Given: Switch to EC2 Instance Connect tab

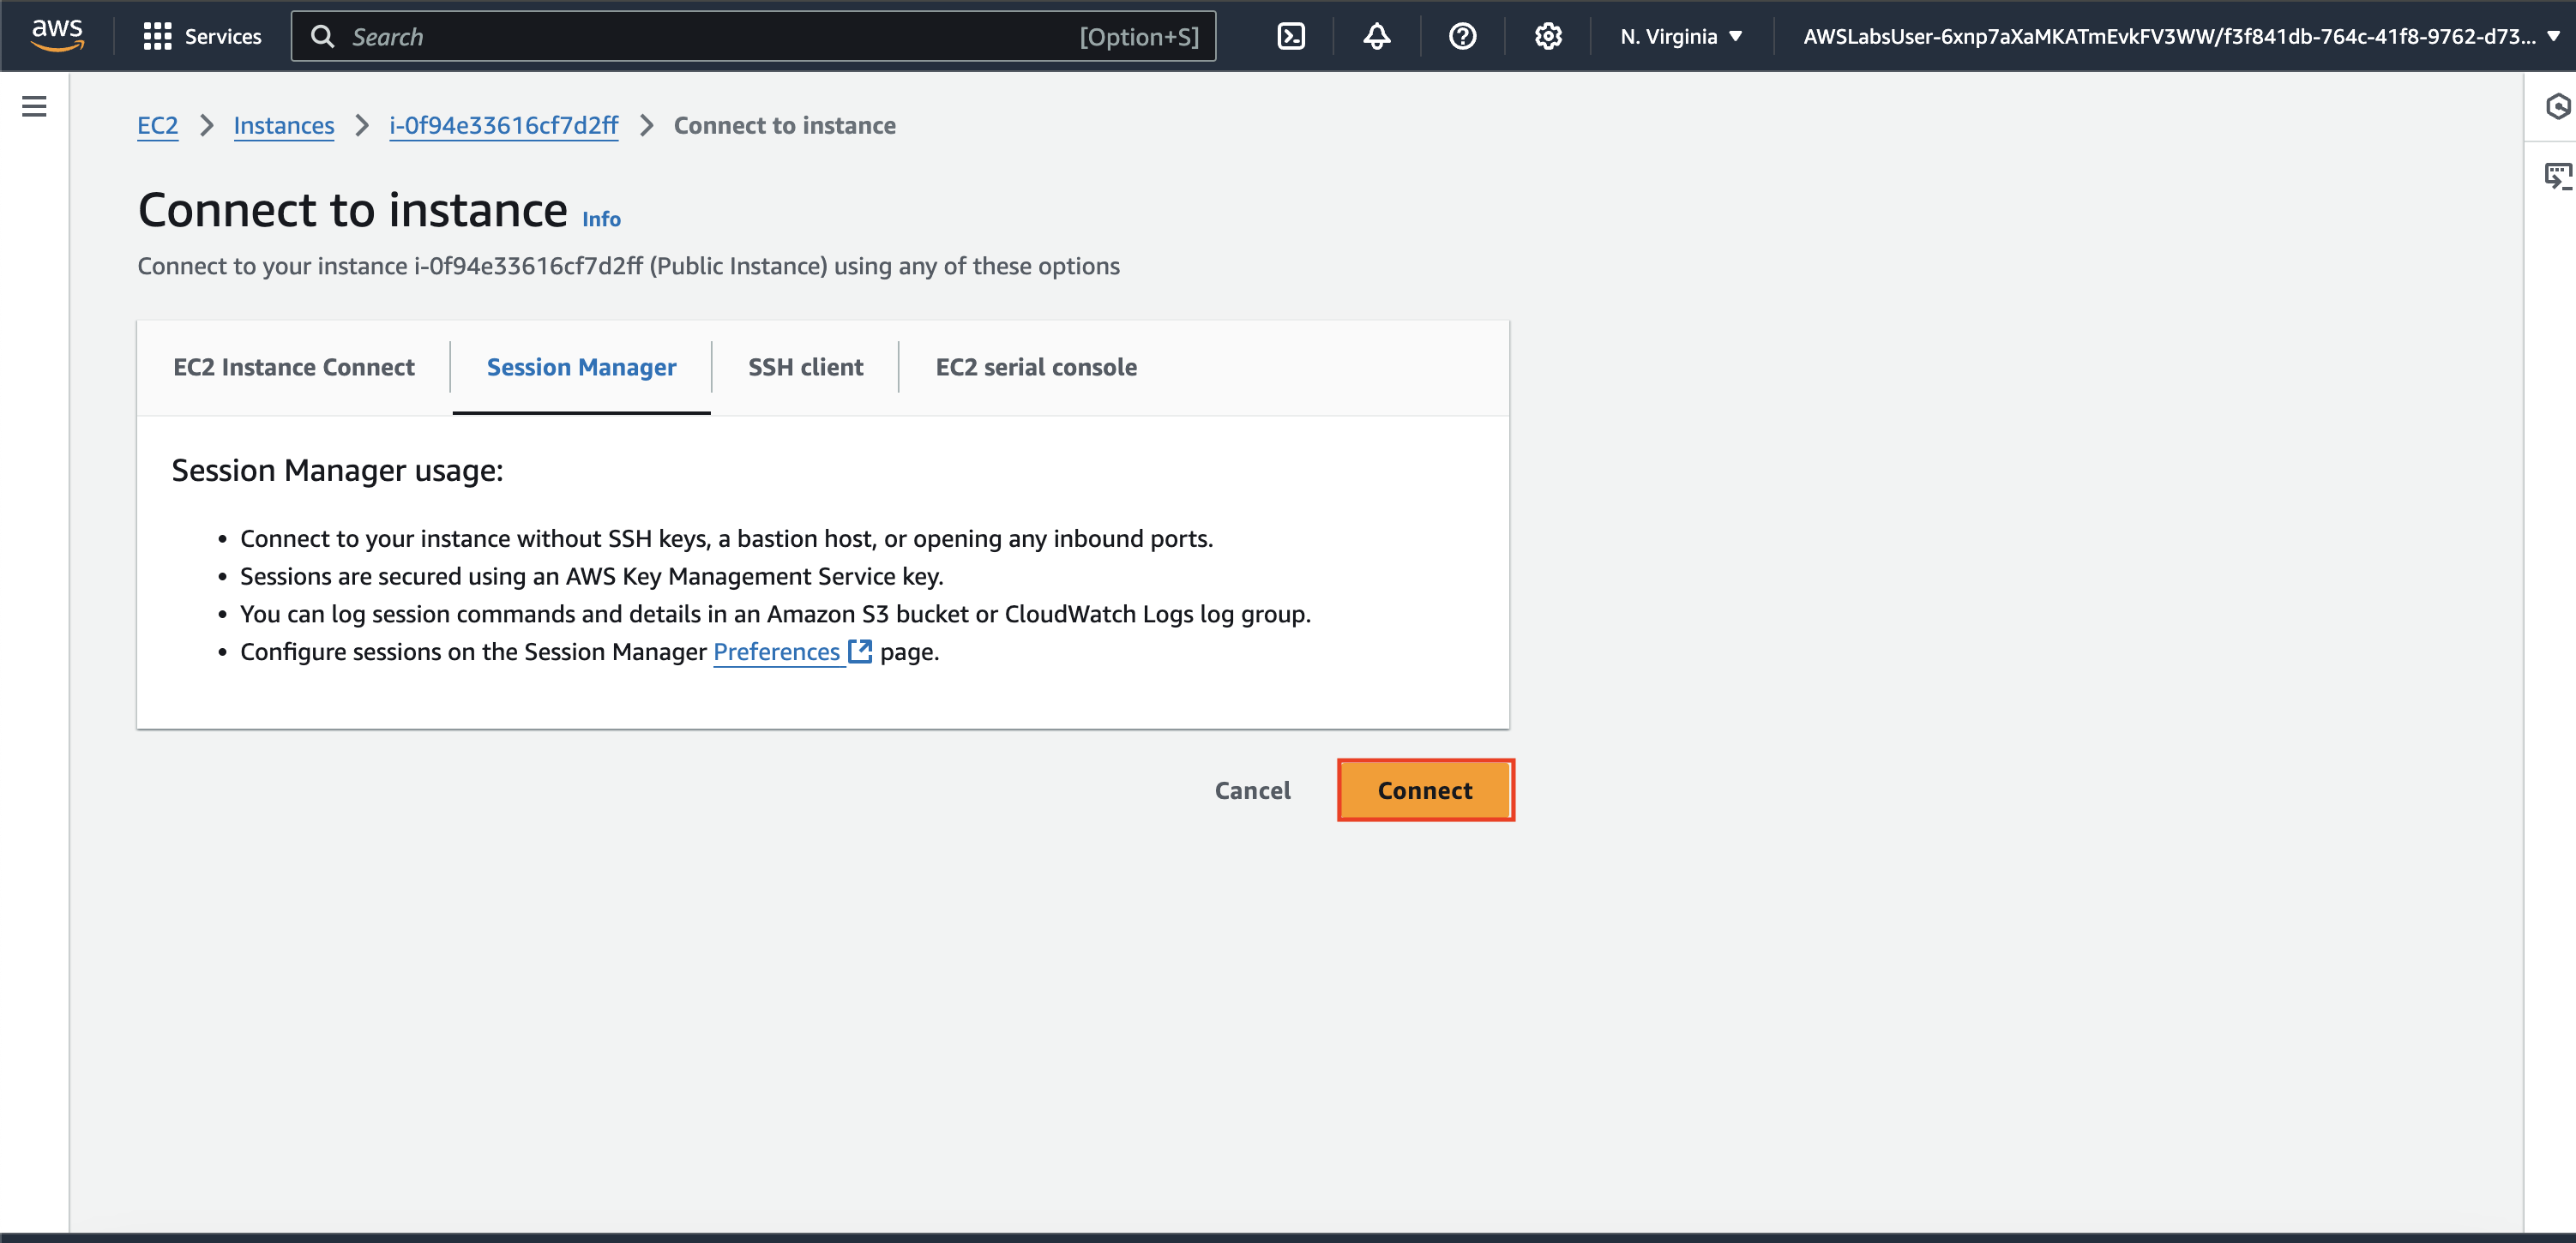Looking at the screenshot, I should [x=294, y=367].
